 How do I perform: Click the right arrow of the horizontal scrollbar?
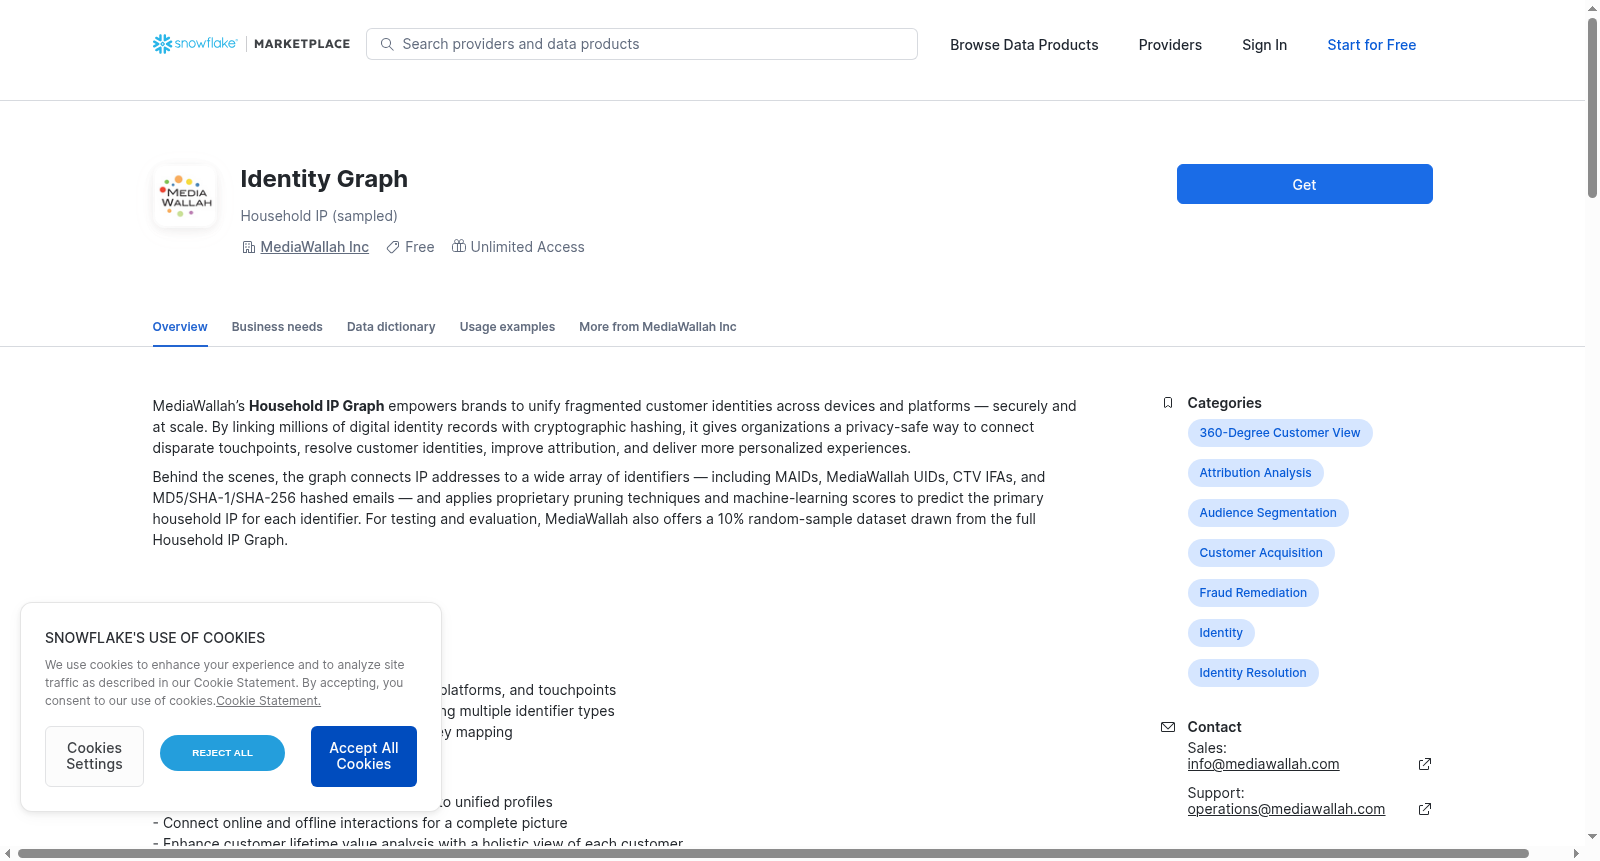click(1577, 853)
